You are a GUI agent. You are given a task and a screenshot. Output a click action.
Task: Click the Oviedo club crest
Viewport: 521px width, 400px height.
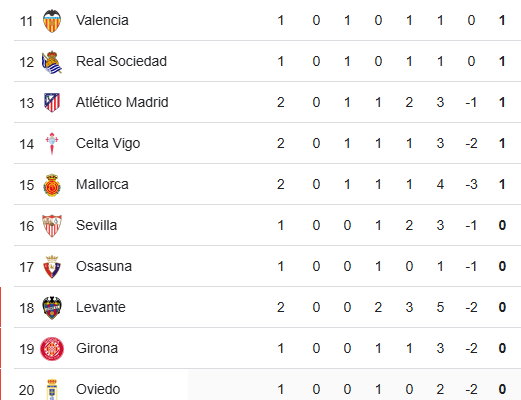click(x=52, y=389)
